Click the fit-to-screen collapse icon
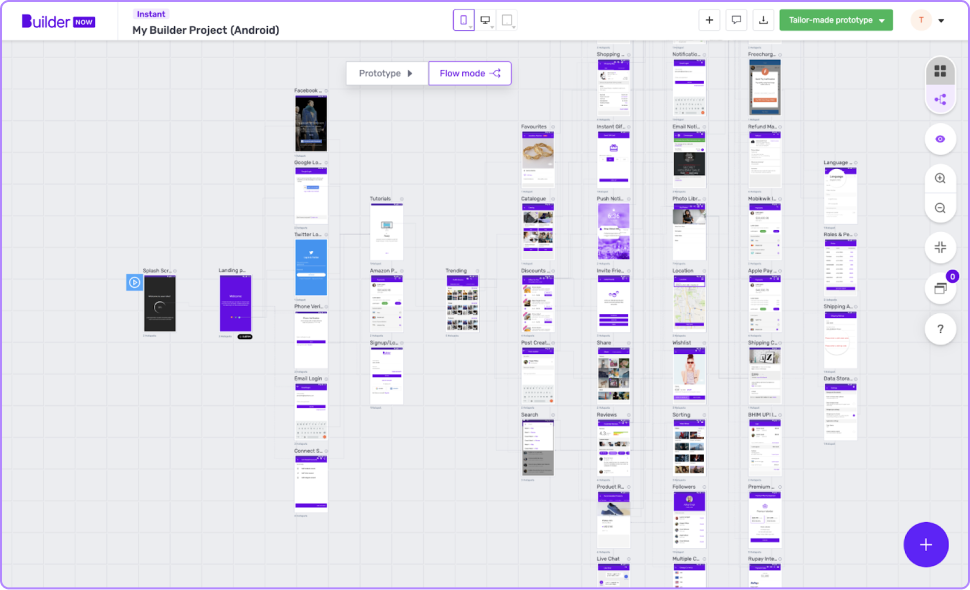 click(940, 248)
